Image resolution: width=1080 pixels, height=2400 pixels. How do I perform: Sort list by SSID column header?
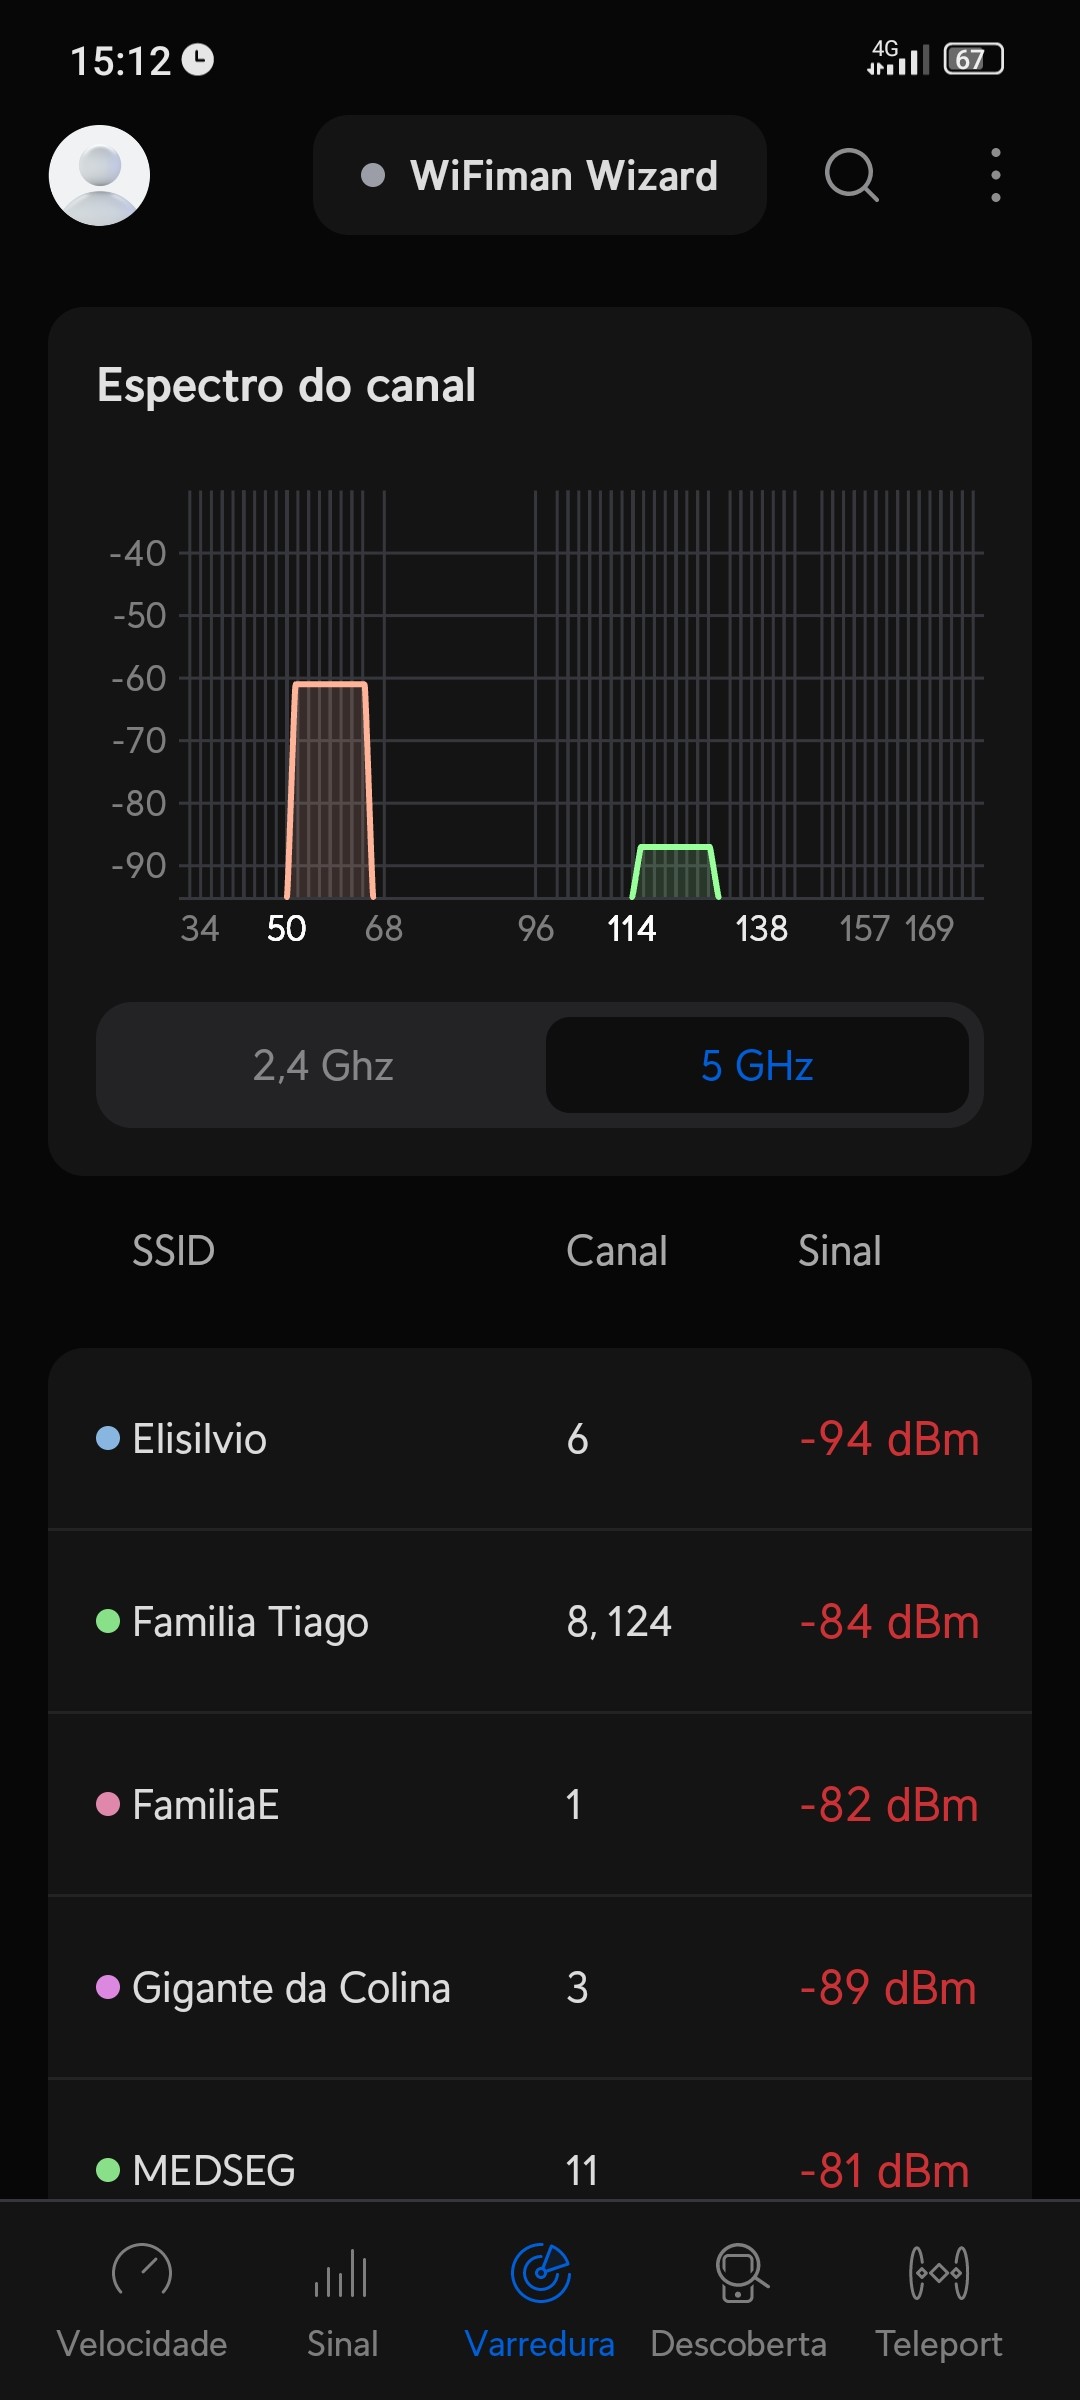coord(174,1251)
